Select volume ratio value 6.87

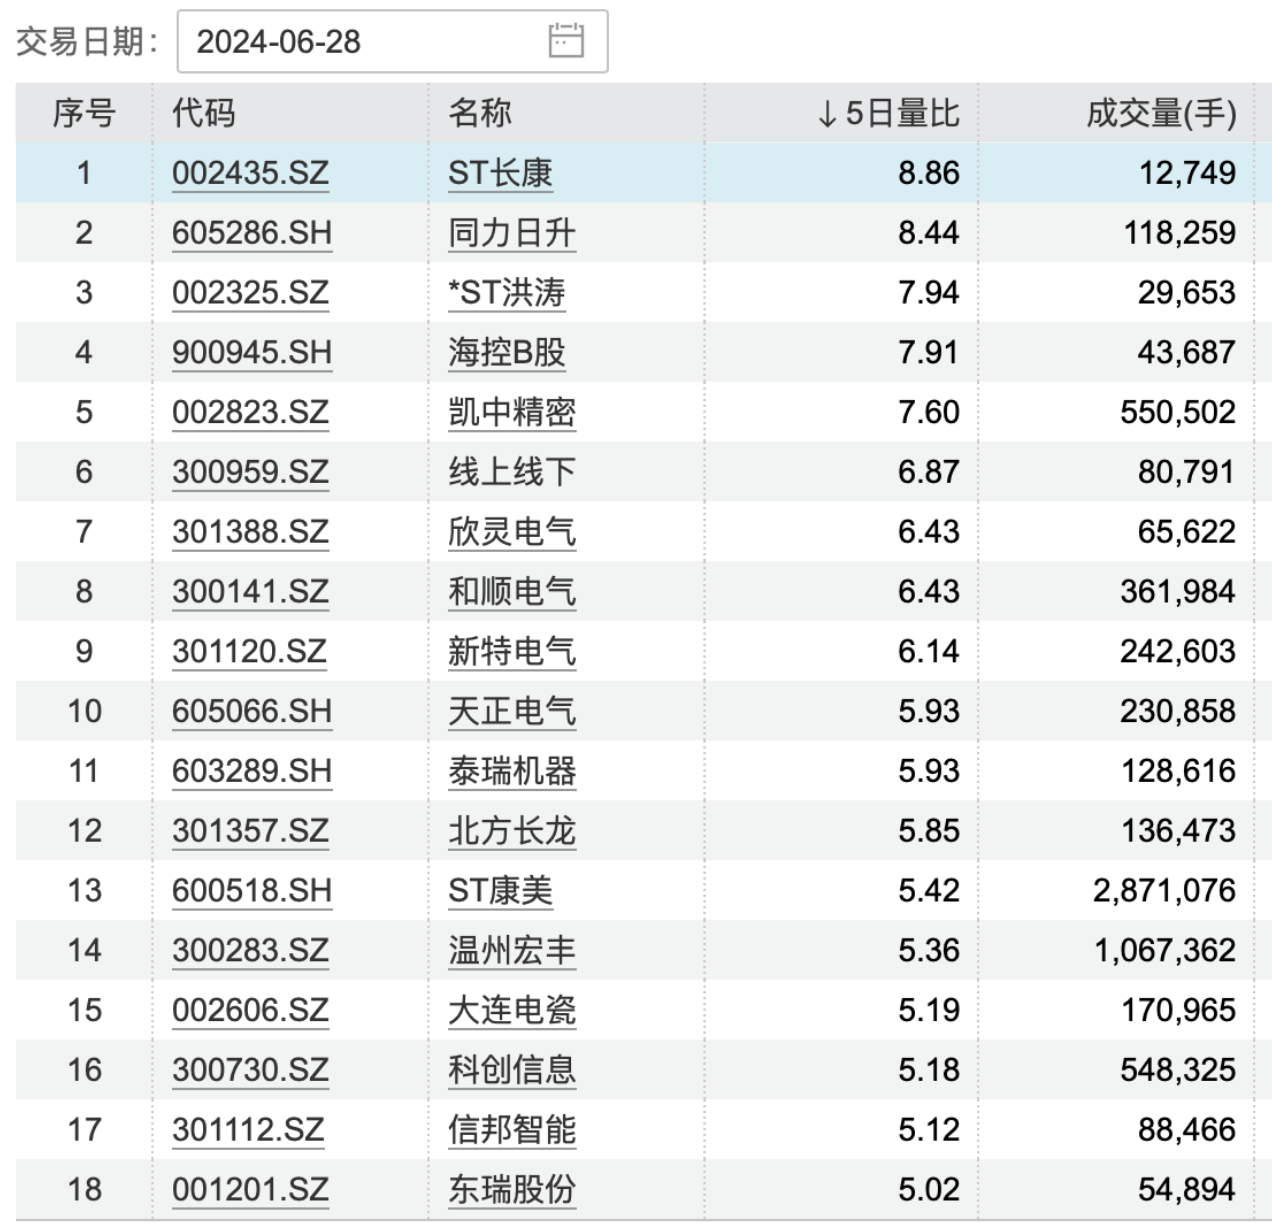(x=929, y=472)
